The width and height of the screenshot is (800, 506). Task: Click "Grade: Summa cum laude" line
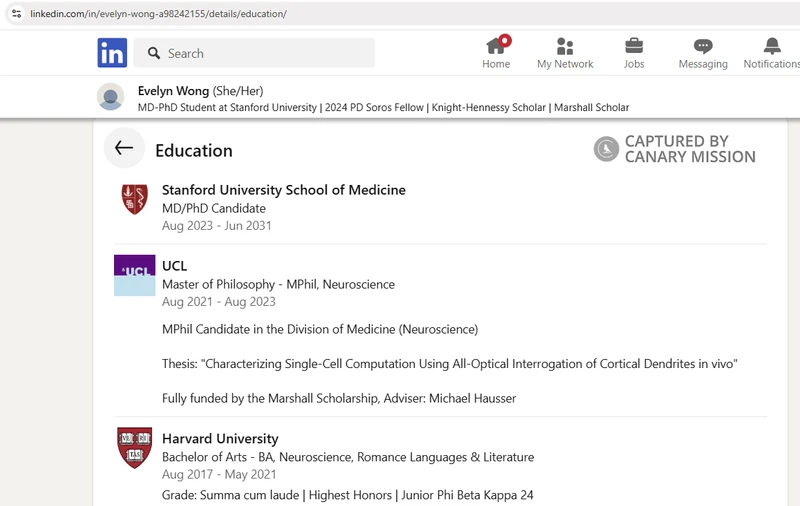click(x=347, y=495)
